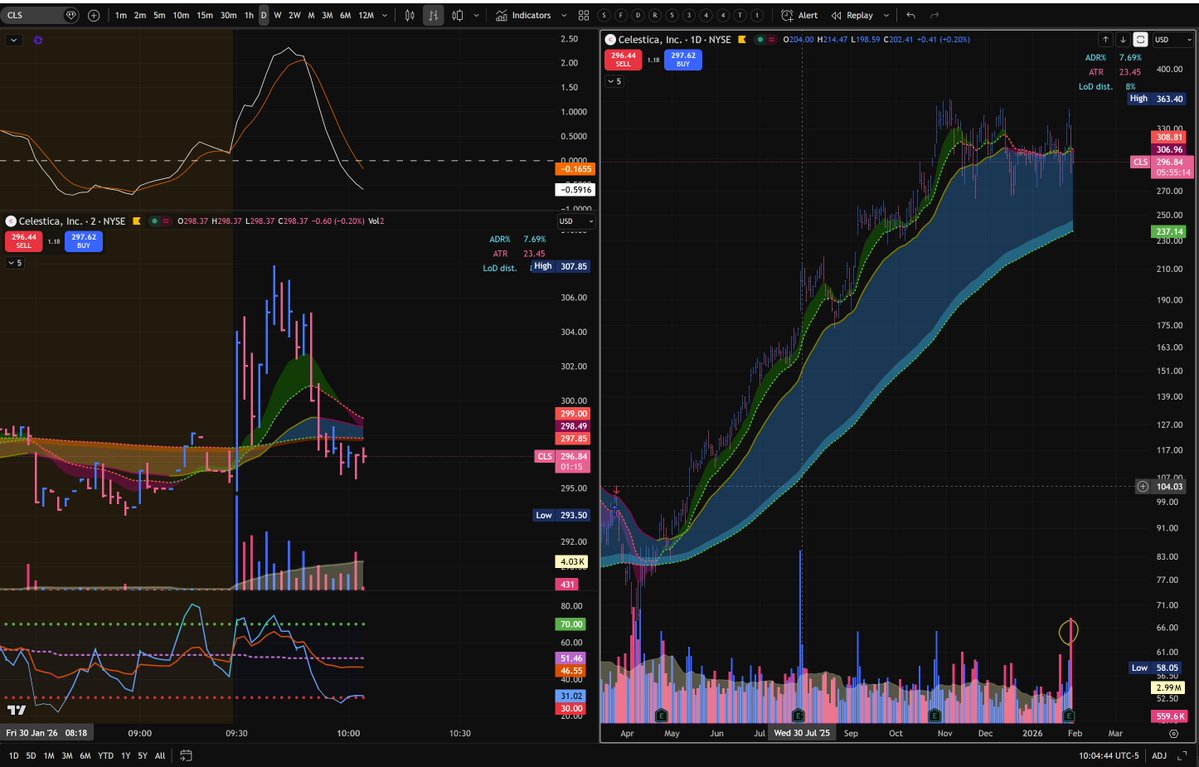Switch to the 5m timeframe

(159, 15)
